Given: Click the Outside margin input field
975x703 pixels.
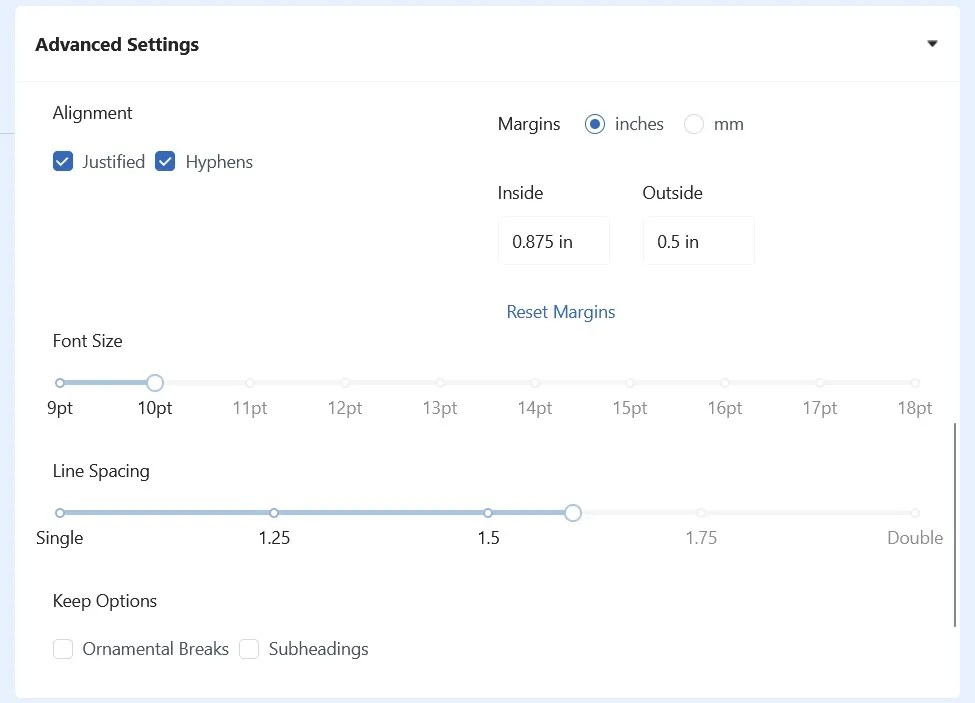Looking at the screenshot, I should pyautogui.click(x=698, y=241).
